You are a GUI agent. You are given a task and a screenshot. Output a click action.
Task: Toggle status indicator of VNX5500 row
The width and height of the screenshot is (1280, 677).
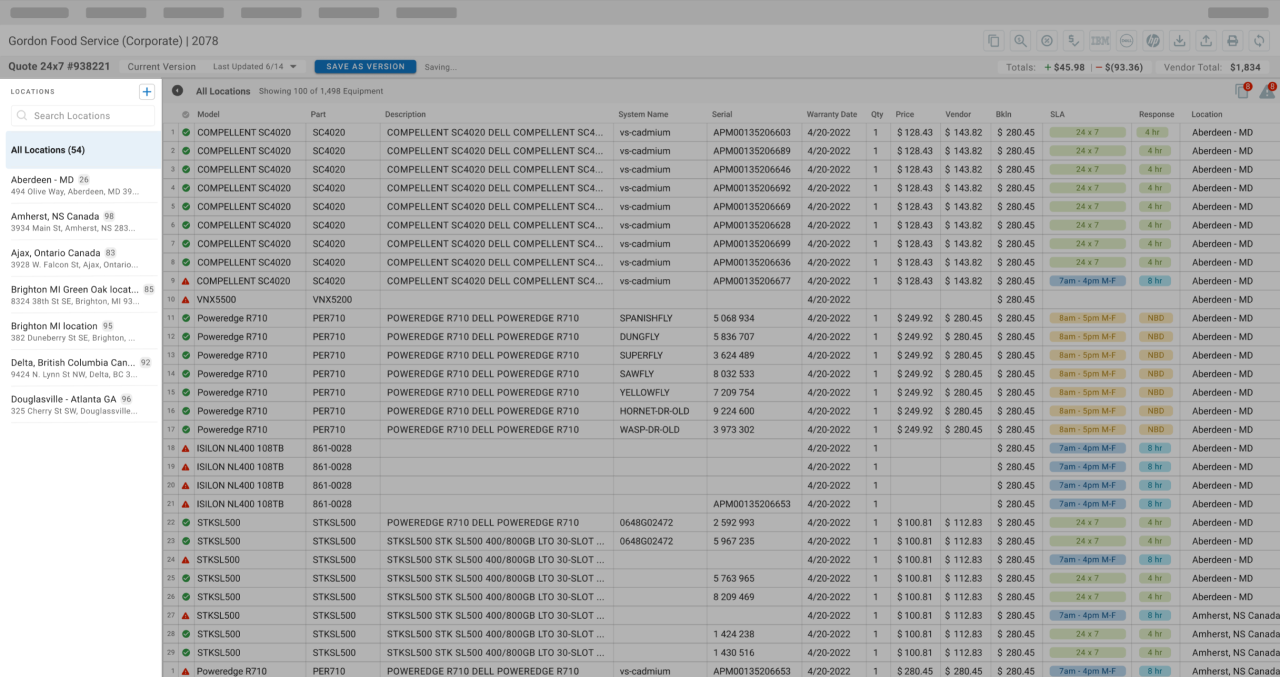tap(186, 300)
